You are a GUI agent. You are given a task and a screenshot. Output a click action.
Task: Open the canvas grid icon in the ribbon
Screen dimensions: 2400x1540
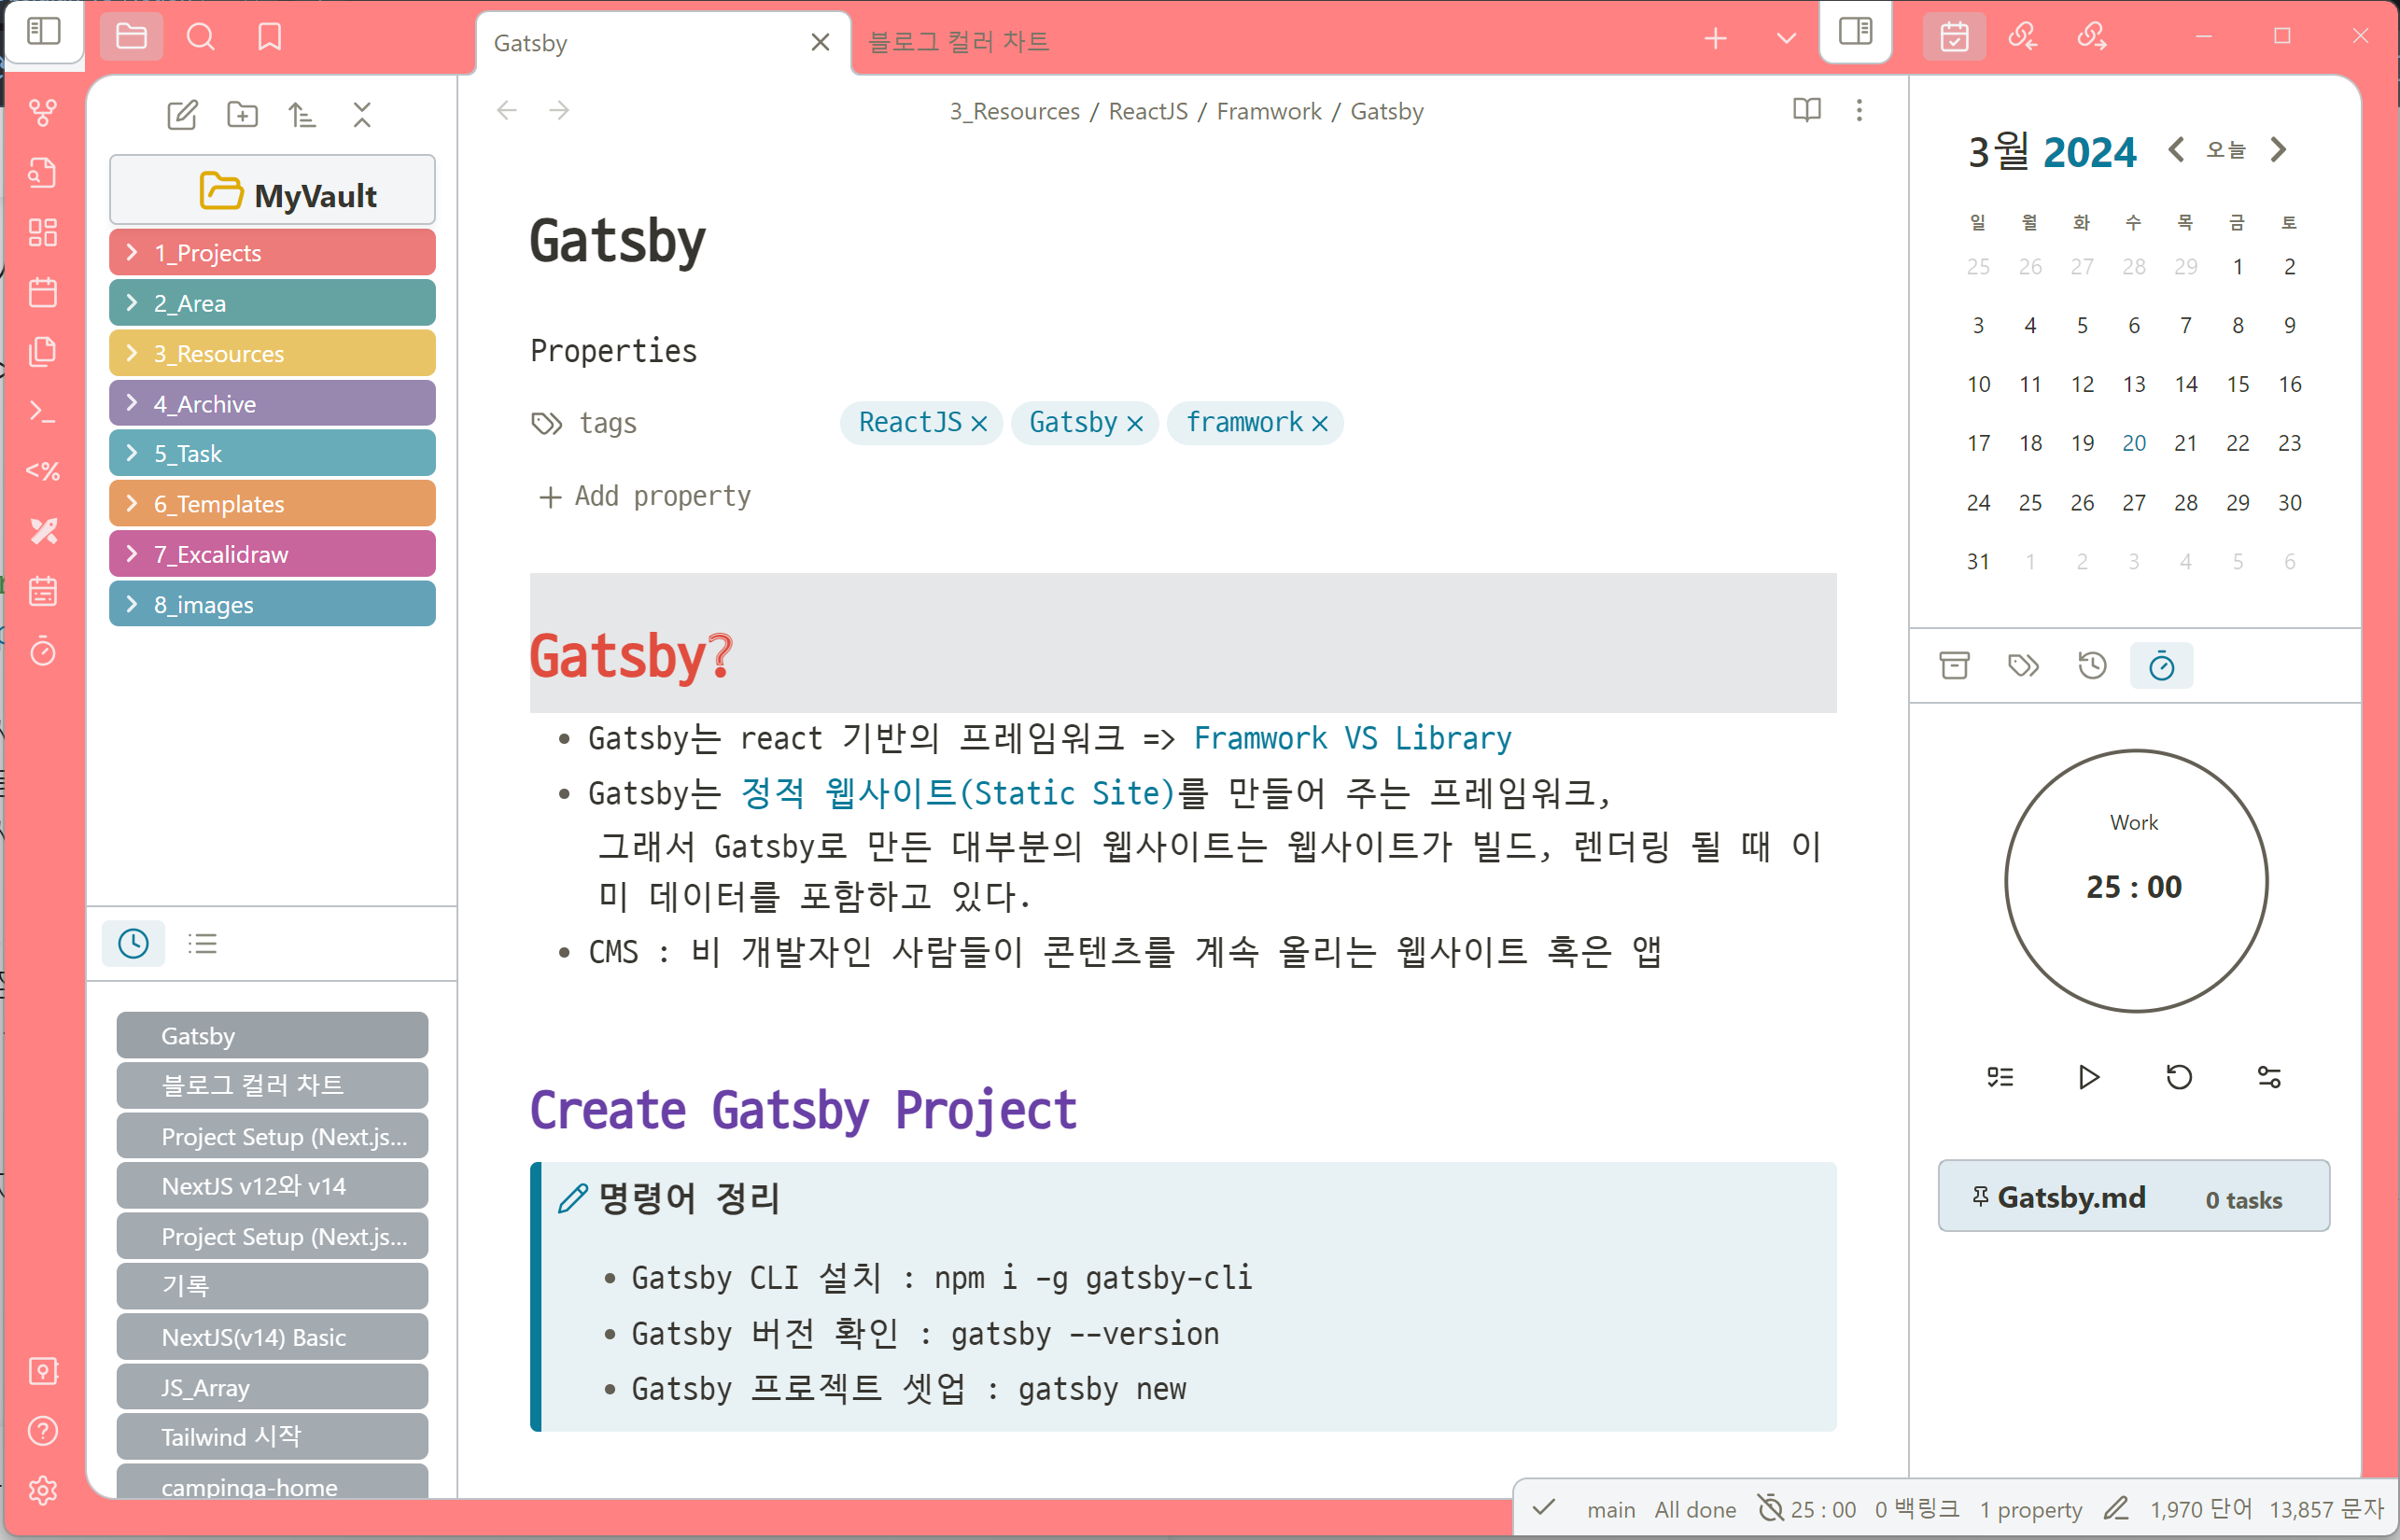tap(43, 232)
